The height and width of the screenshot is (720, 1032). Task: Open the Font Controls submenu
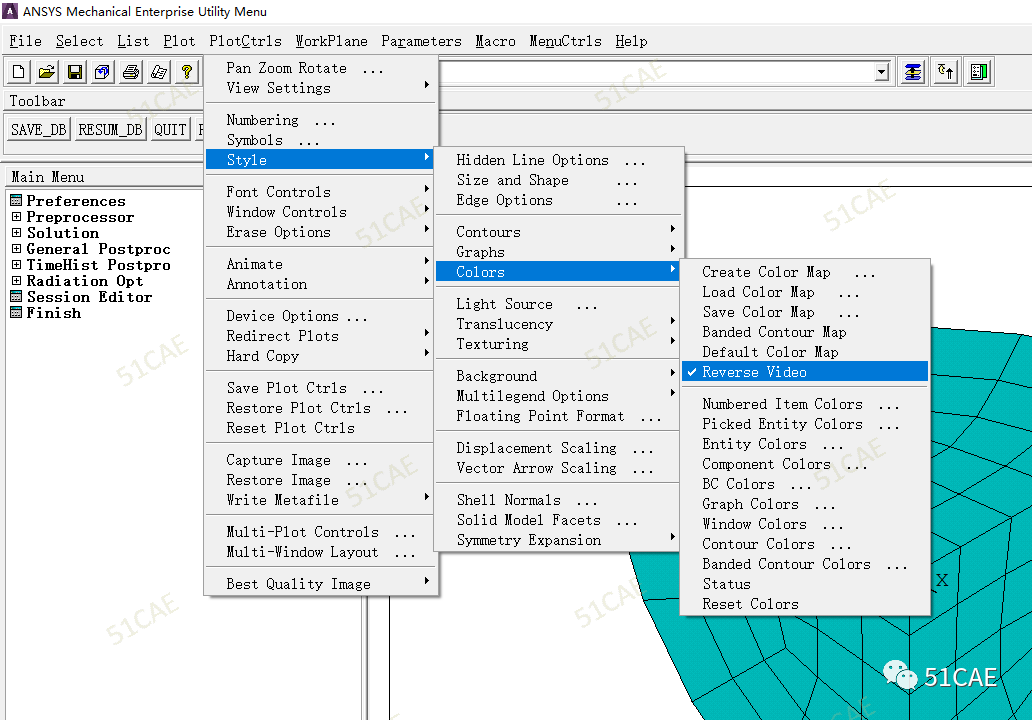321,192
